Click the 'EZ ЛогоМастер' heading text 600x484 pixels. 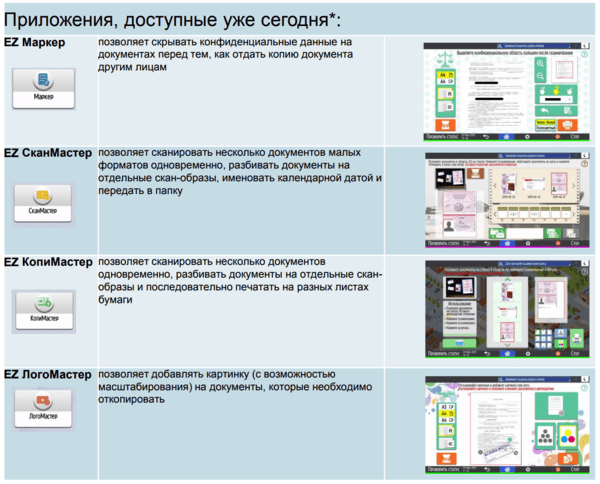click(47, 374)
